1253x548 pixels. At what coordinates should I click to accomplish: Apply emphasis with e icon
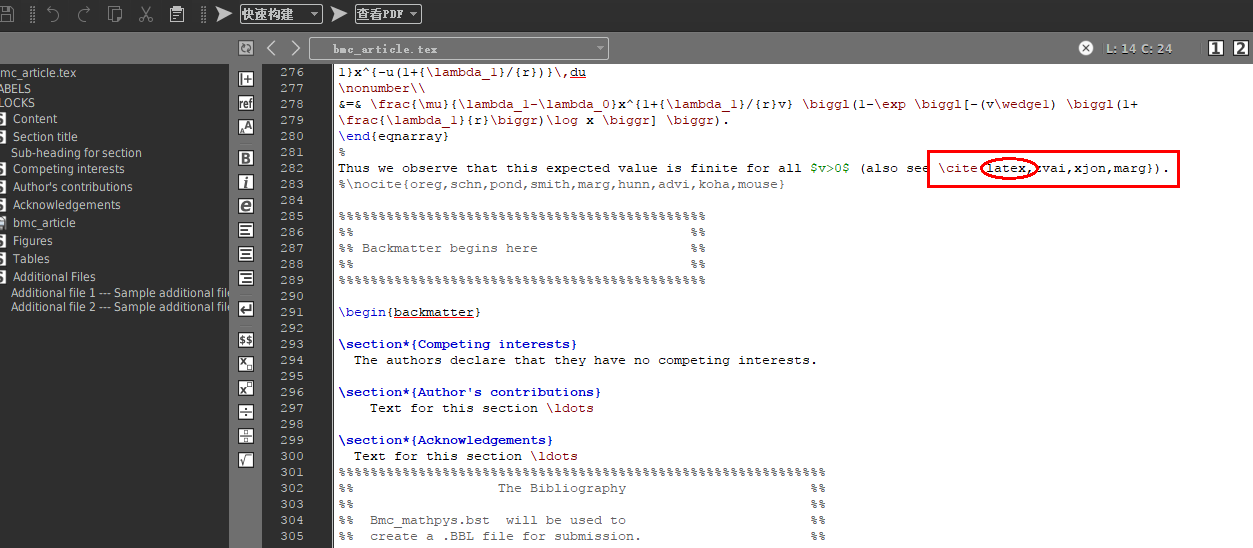(246, 206)
